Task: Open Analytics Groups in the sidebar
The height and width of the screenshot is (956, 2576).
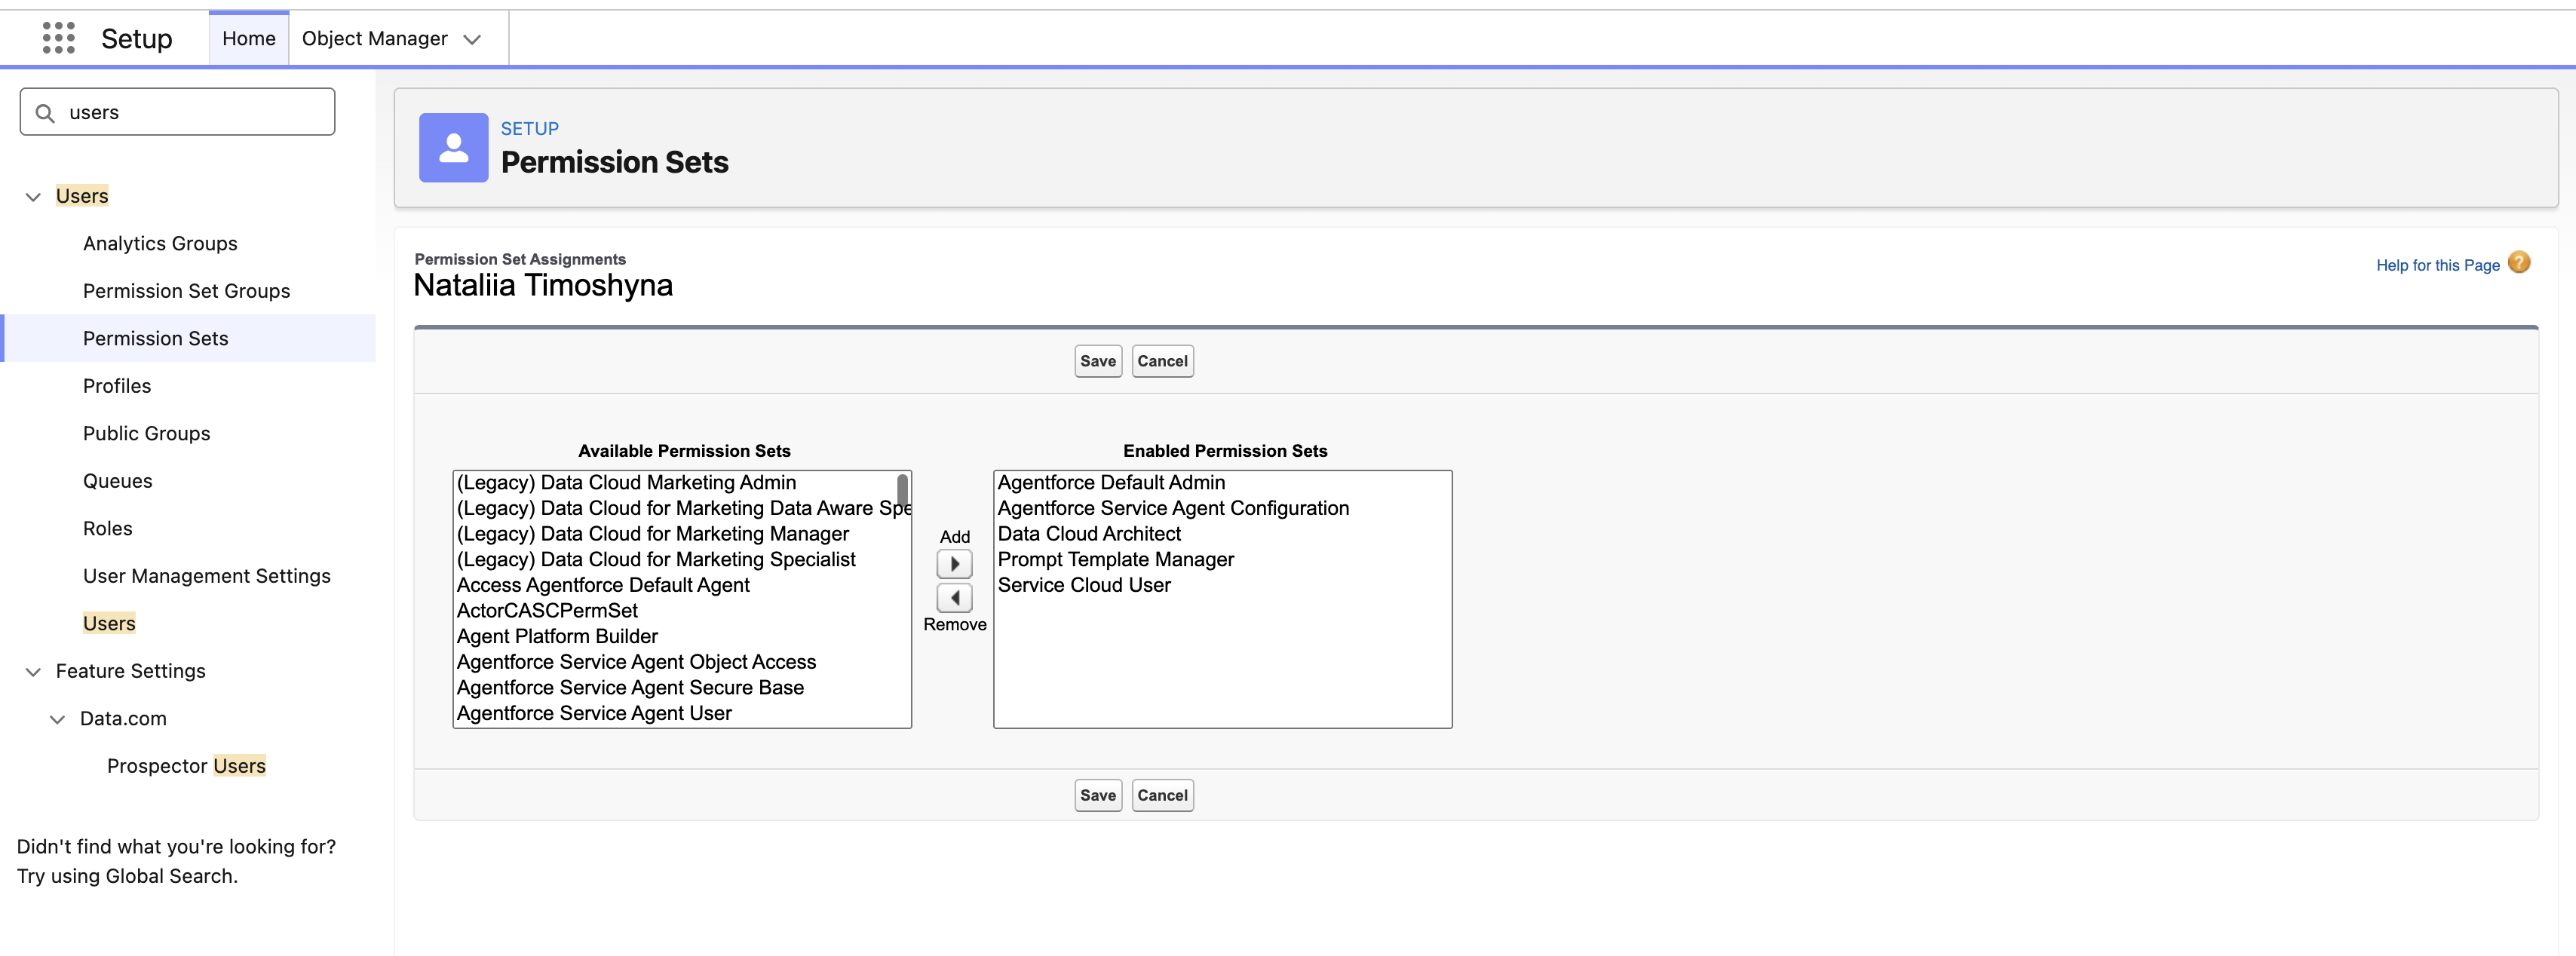Action: click(x=160, y=243)
